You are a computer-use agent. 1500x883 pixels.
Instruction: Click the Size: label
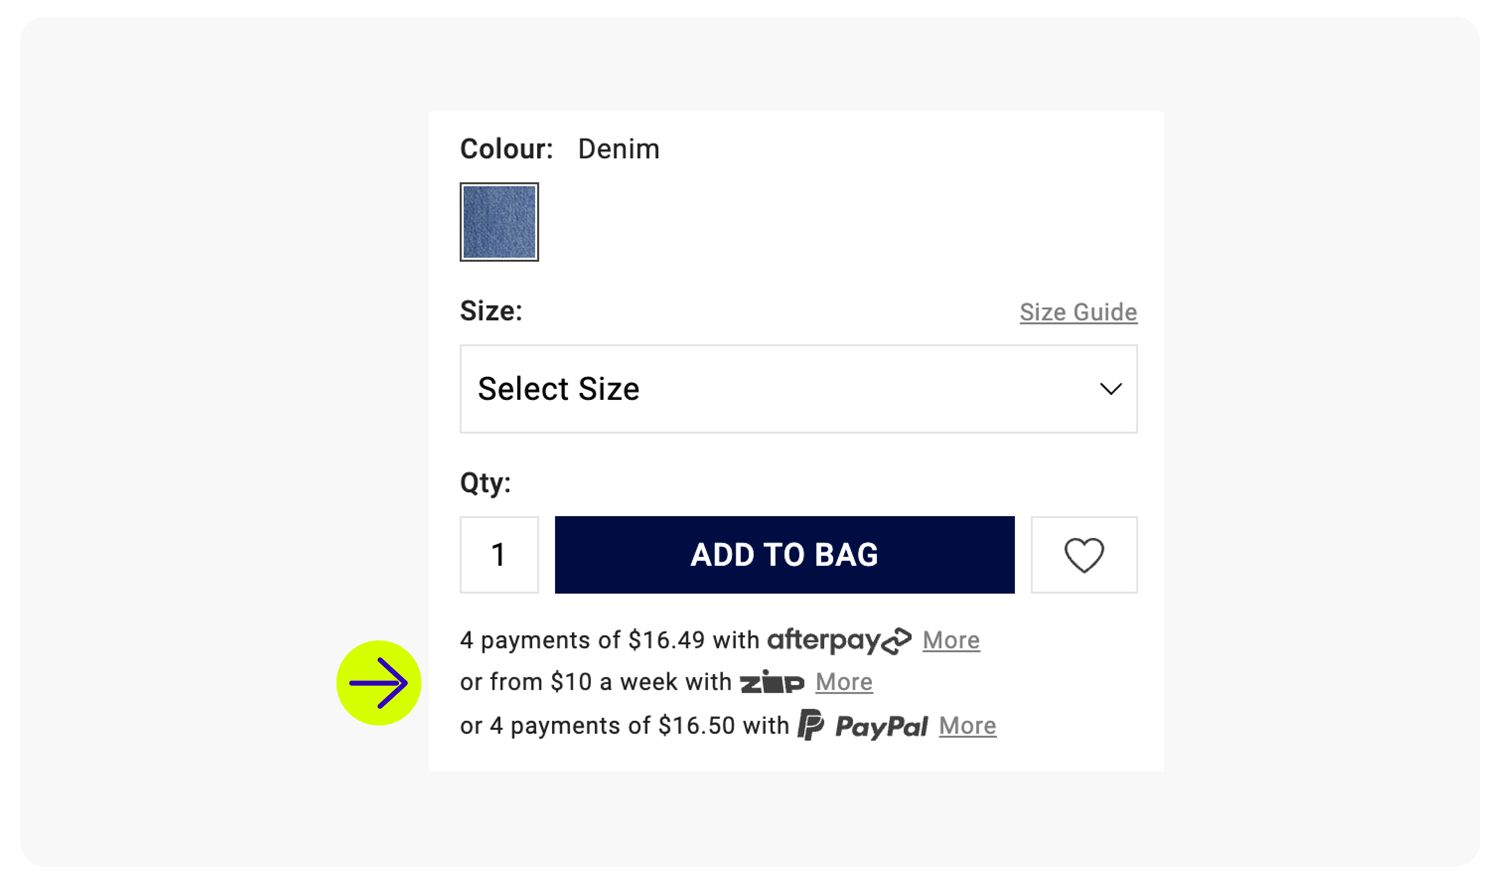click(491, 311)
